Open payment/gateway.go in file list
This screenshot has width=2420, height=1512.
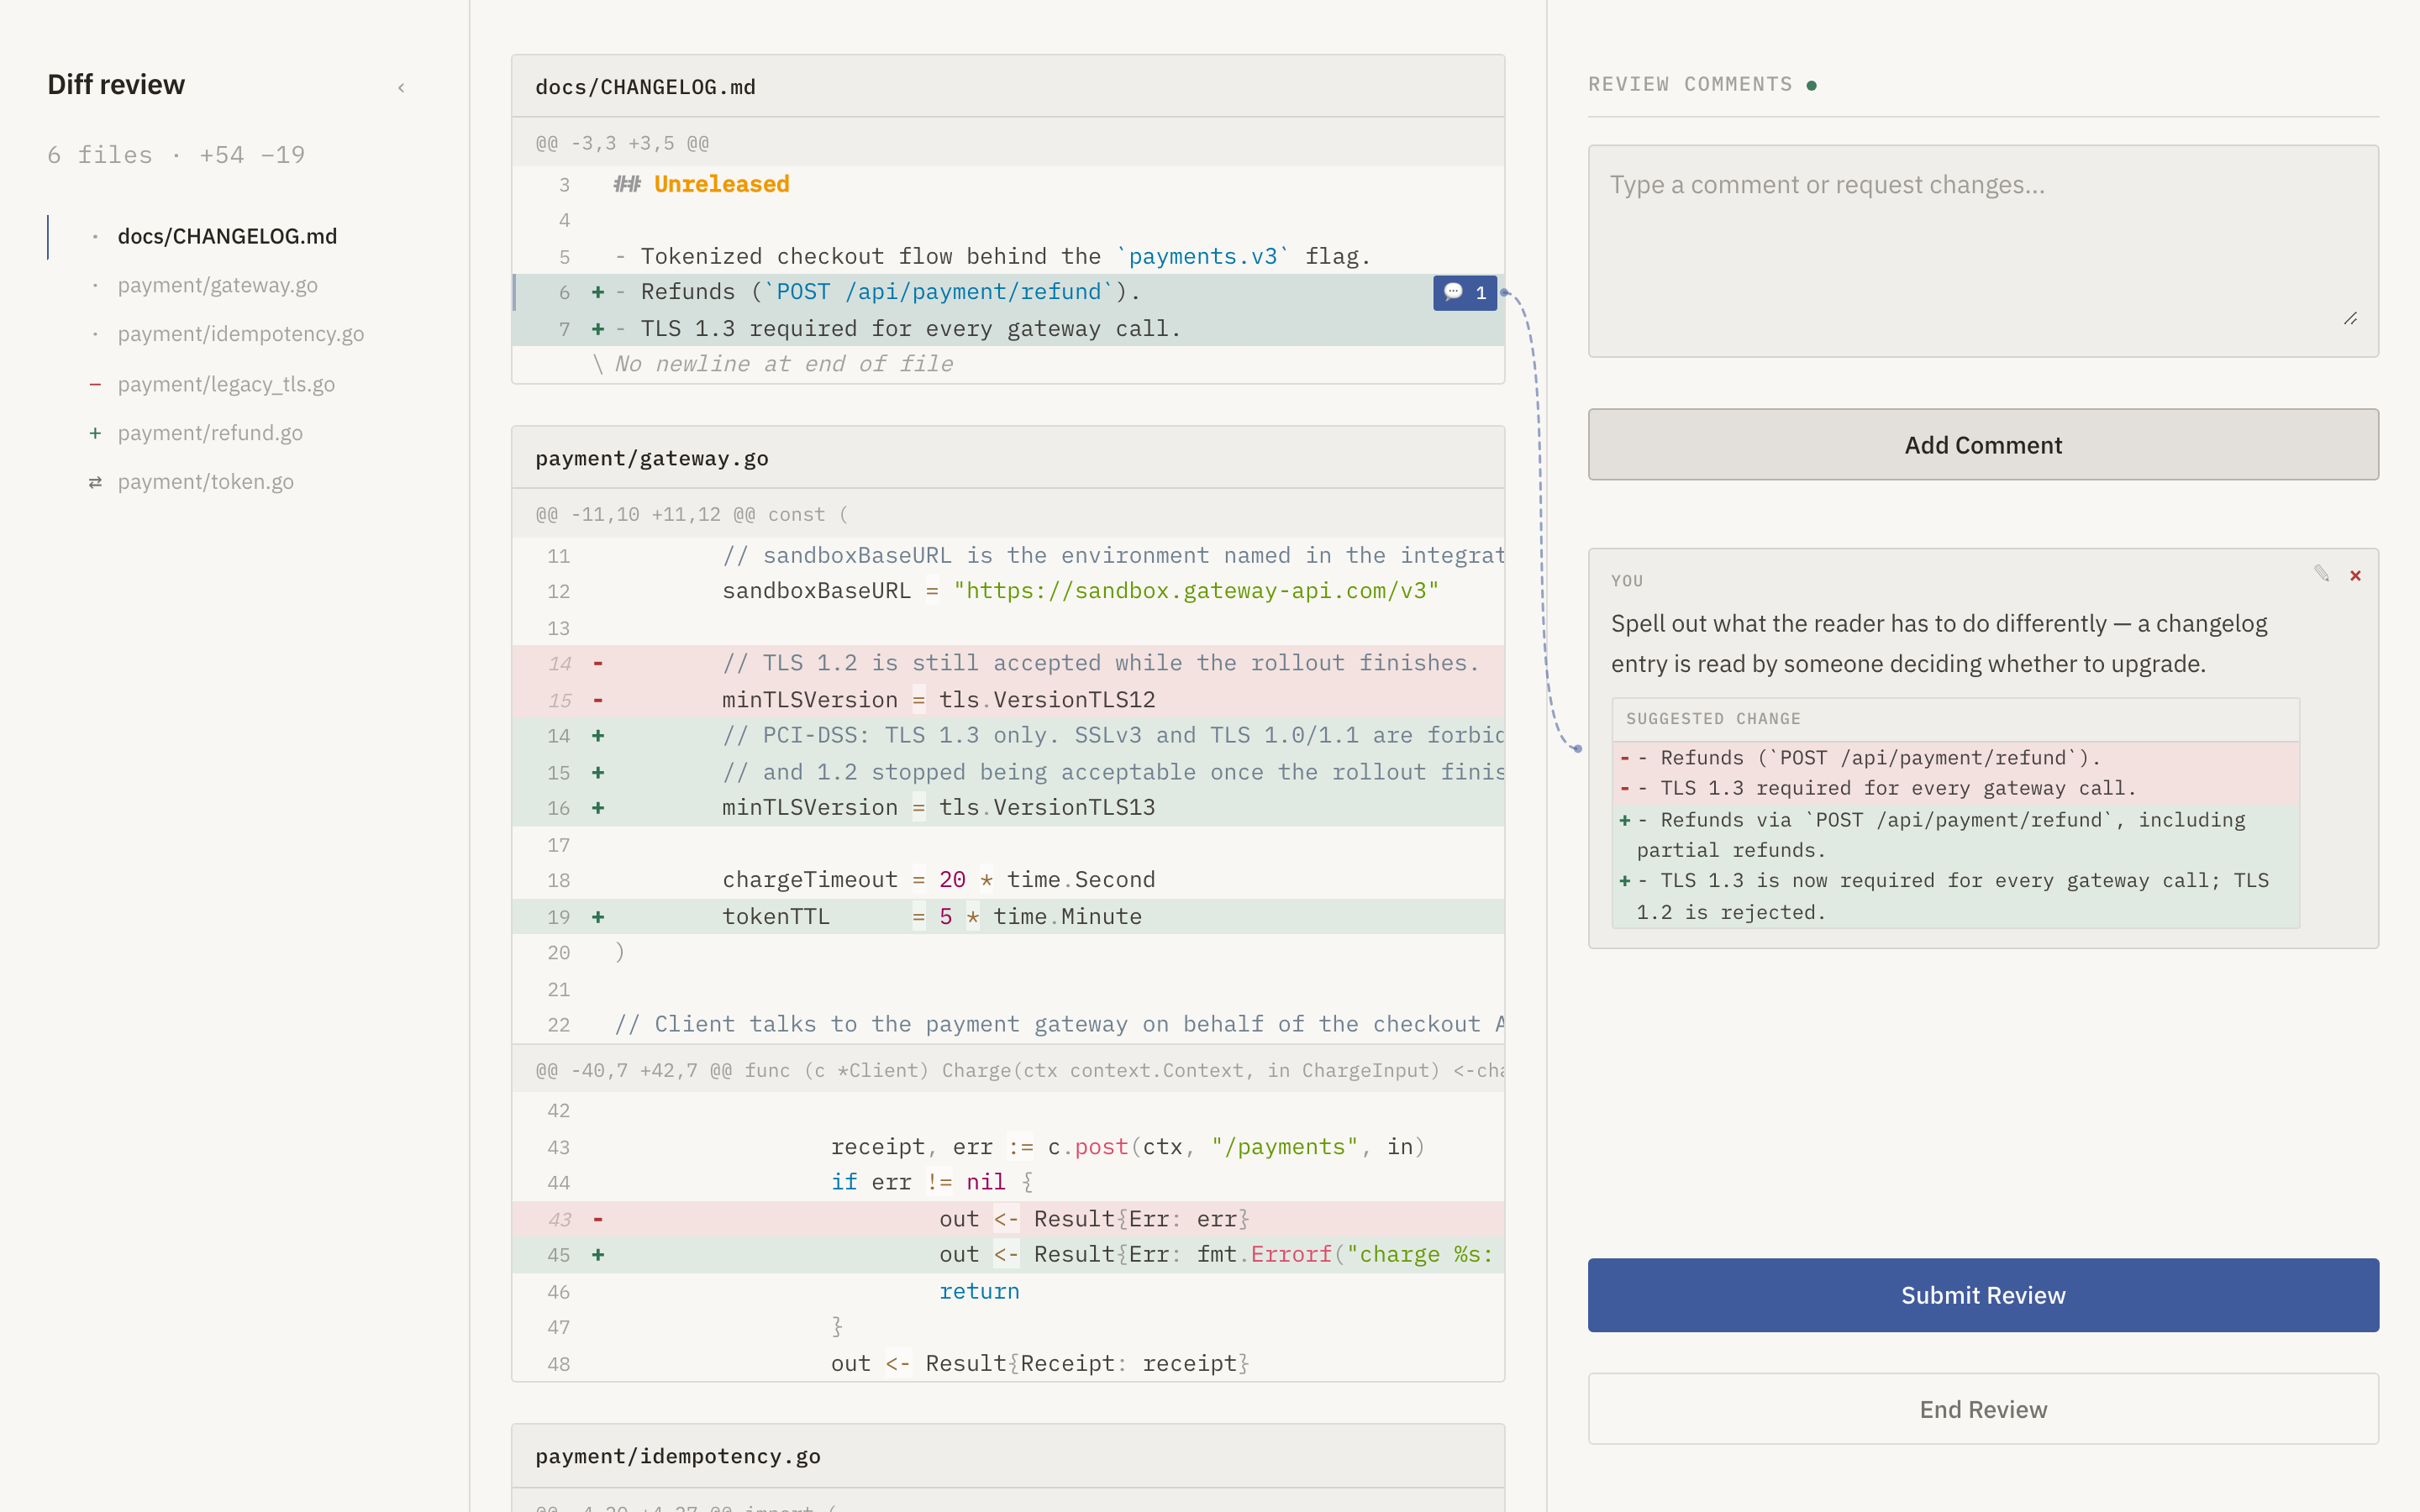click(x=217, y=285)
